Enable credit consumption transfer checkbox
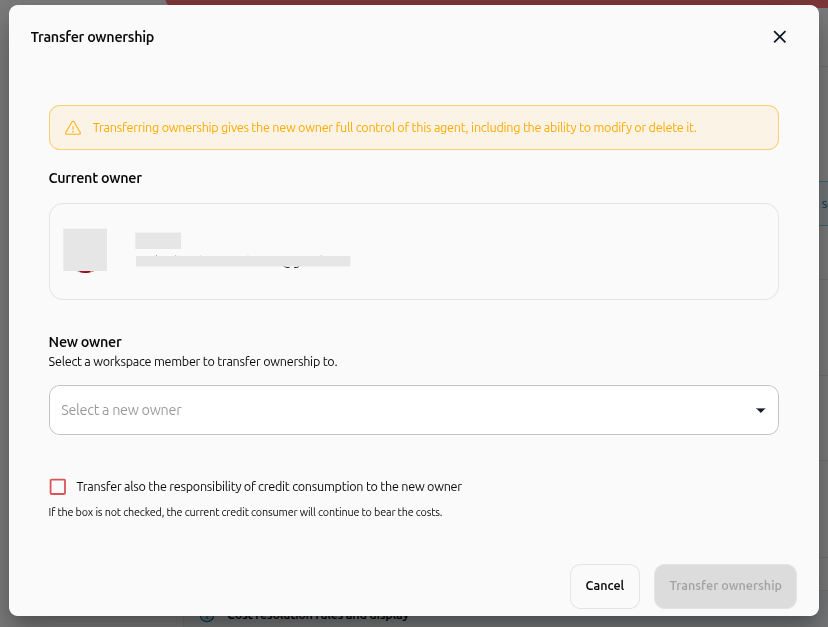The height and width of the screenshot is (627, 828). click(x=58, y=486)
